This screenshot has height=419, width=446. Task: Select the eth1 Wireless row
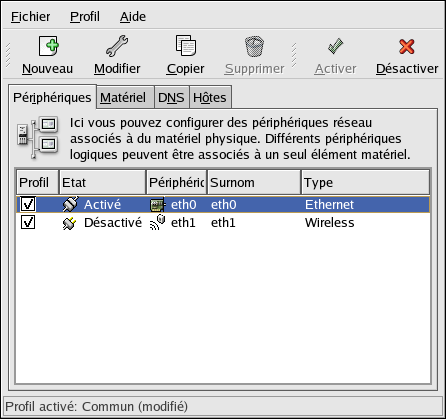223,223
